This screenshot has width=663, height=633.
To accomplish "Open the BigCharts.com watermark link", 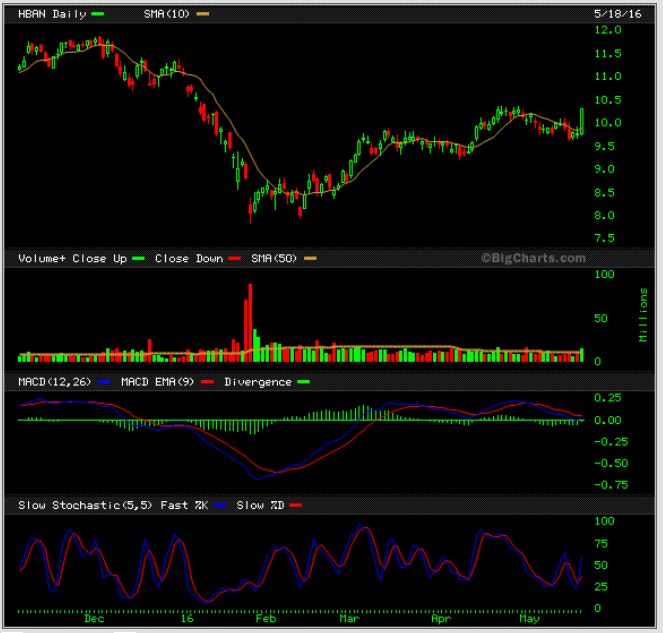I will click(533, 258).
